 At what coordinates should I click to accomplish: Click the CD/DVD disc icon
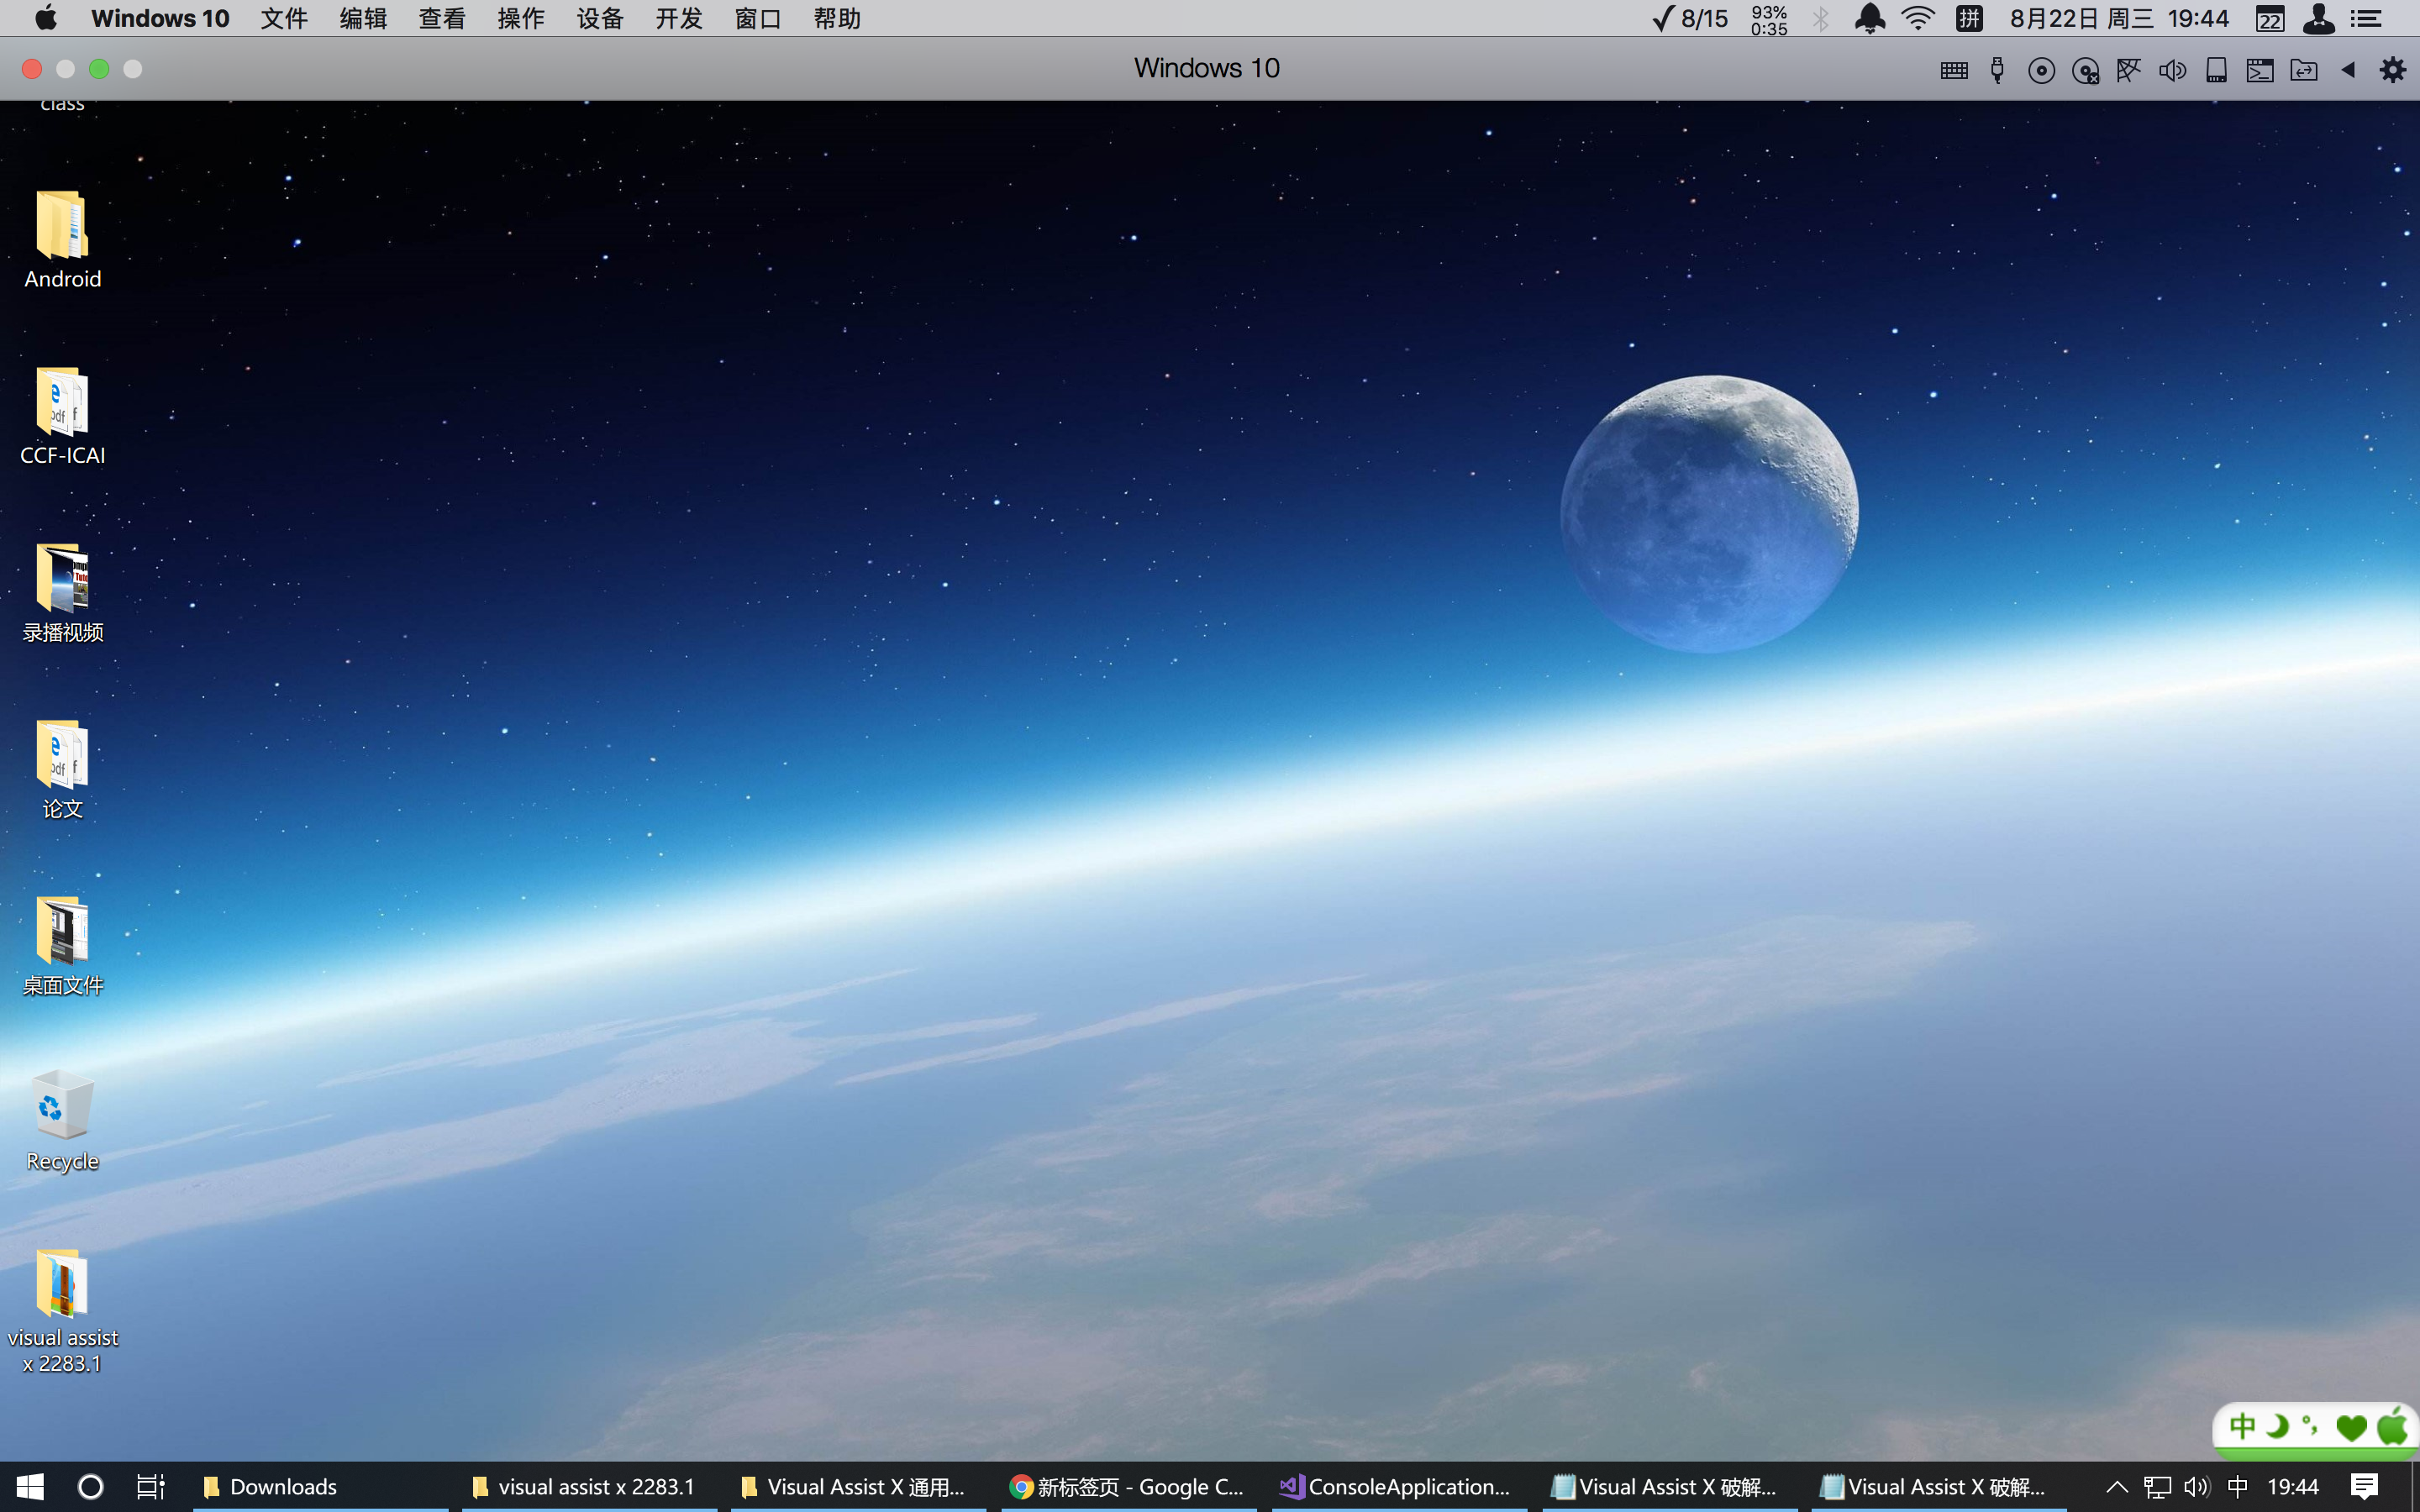[2041, 70]
